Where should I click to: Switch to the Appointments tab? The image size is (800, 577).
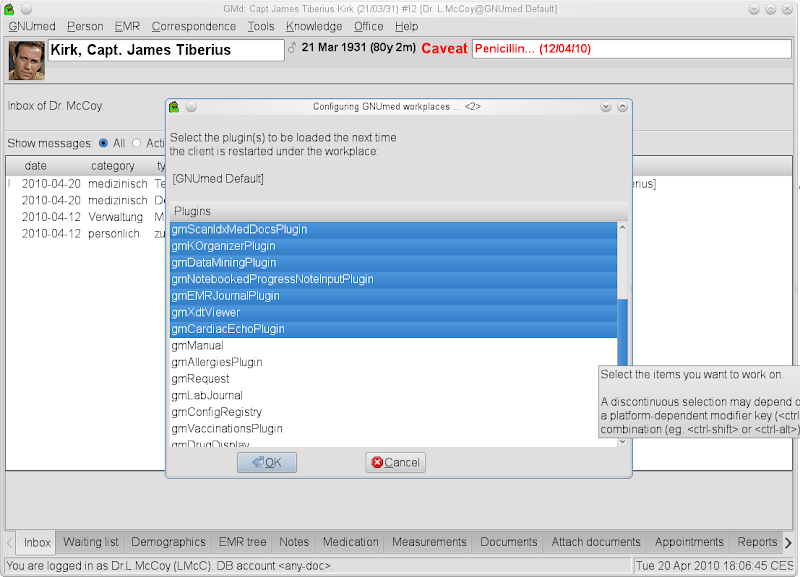(x=689, y=542)
